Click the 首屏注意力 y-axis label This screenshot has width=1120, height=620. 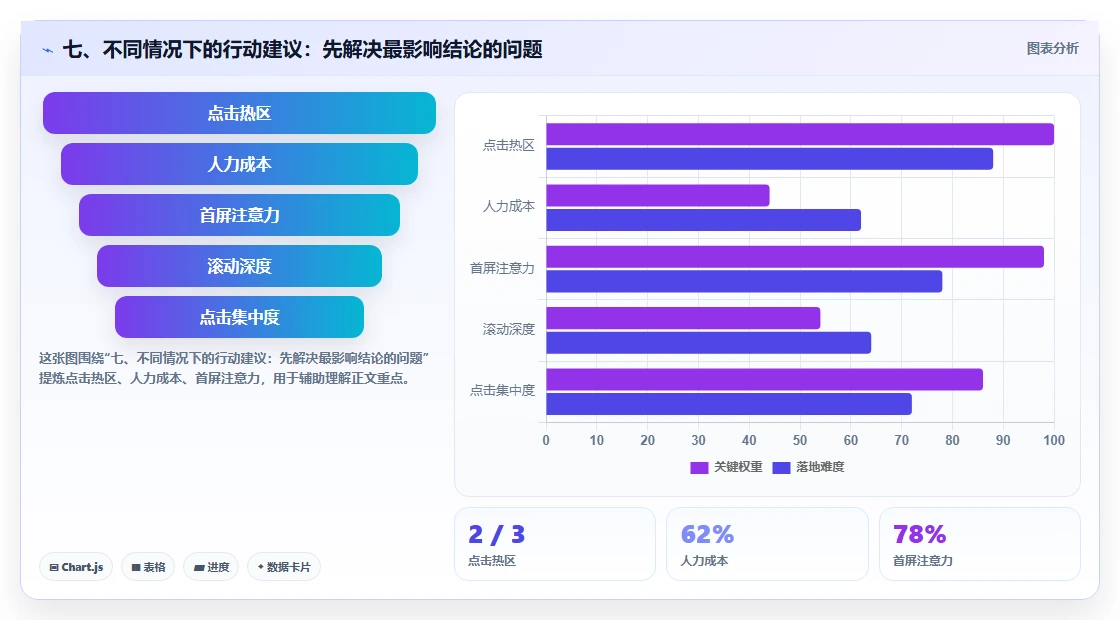(502, 268)
